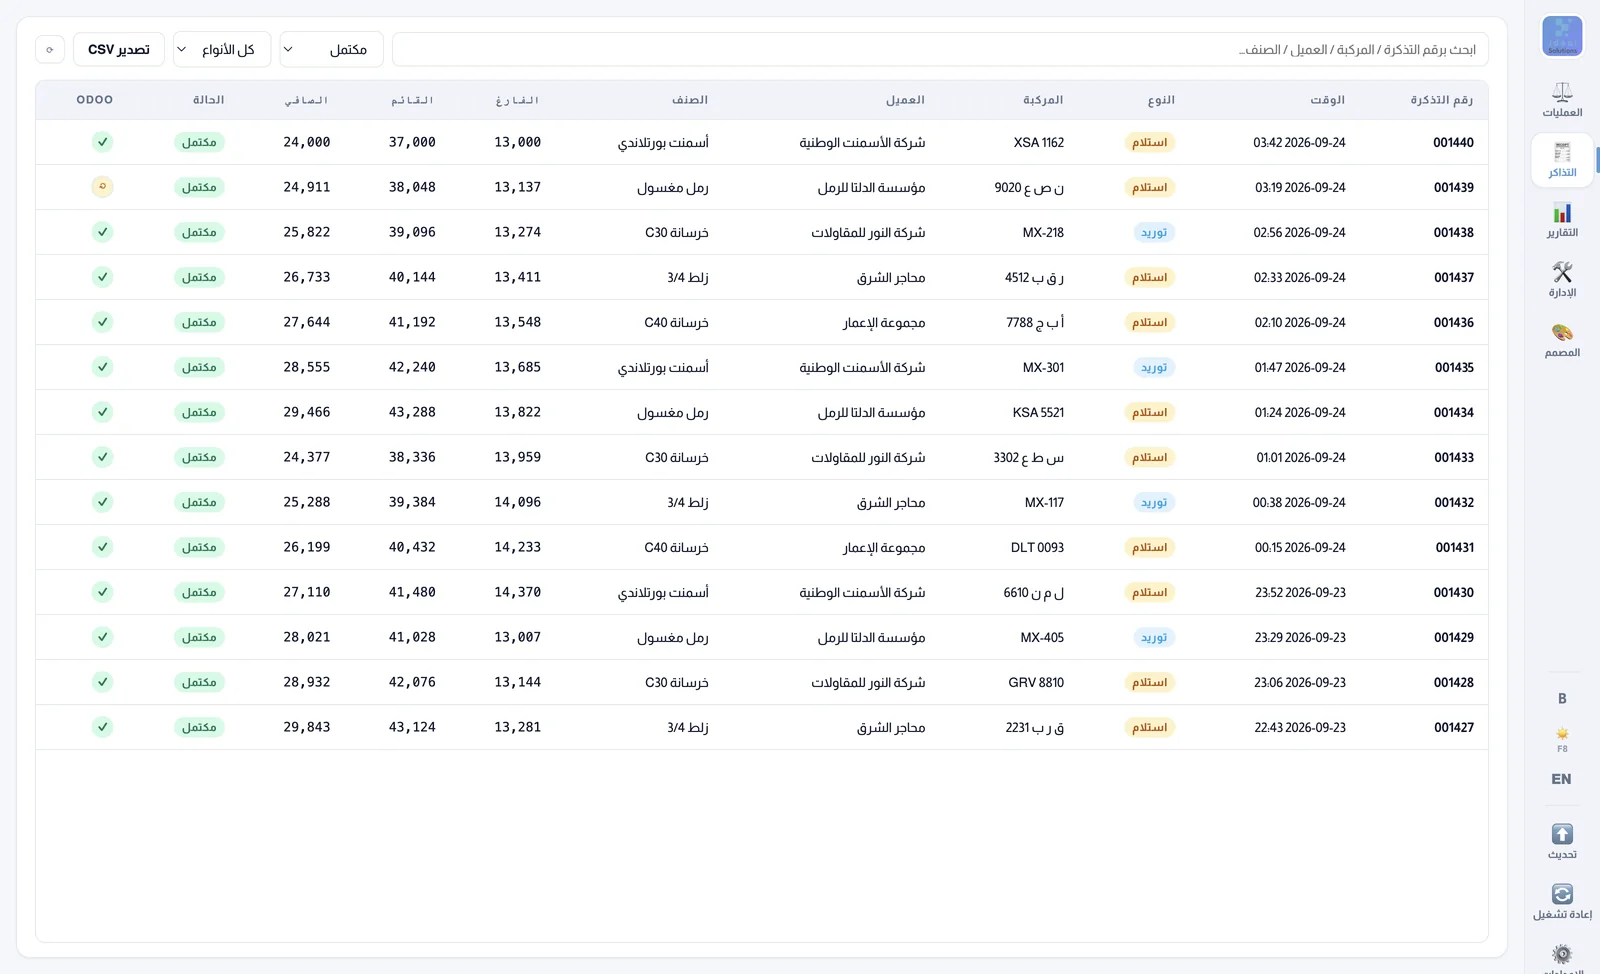The height and width of the screenshot is (974, 1600).
Task: Click the B button in the sidebar
Action: click(1562, 699)
